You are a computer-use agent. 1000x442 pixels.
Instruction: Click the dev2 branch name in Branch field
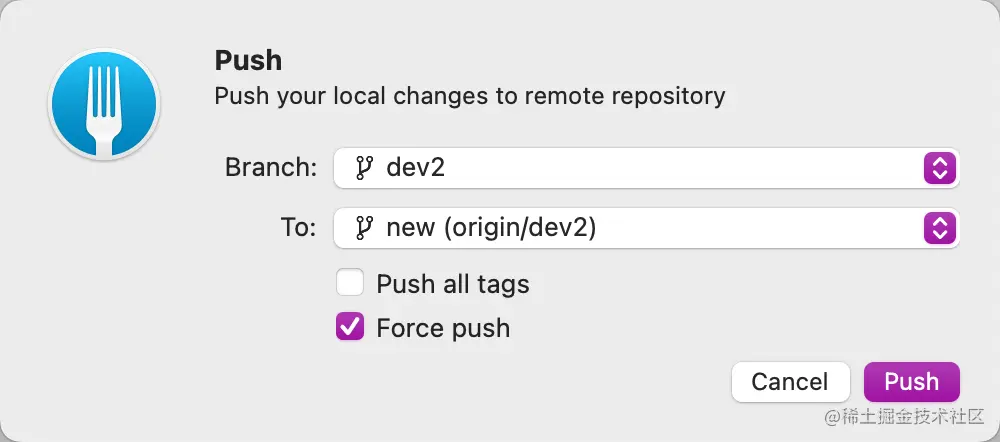[x=415, y=168]
